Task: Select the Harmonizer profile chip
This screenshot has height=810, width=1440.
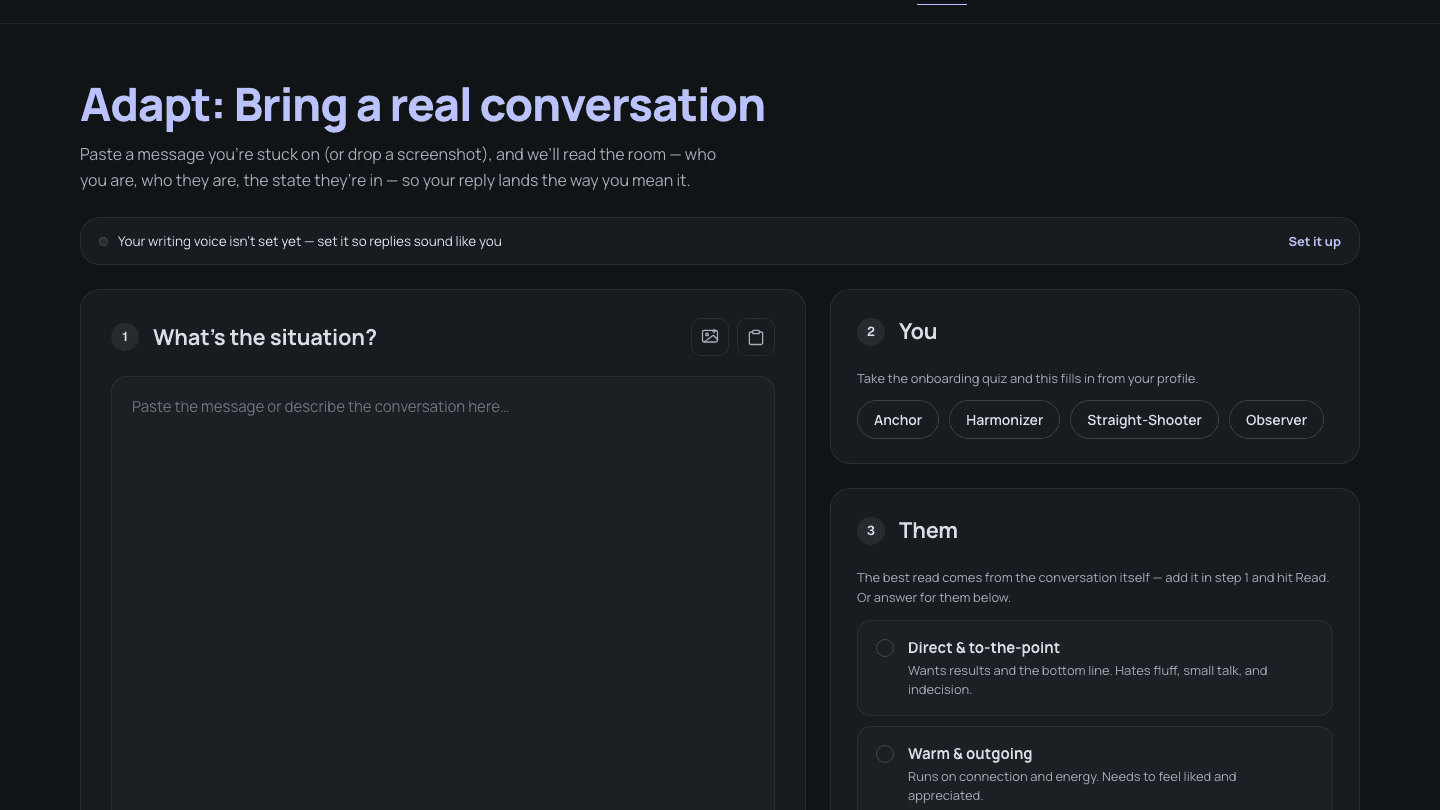Action: [x=1004, y=420]
